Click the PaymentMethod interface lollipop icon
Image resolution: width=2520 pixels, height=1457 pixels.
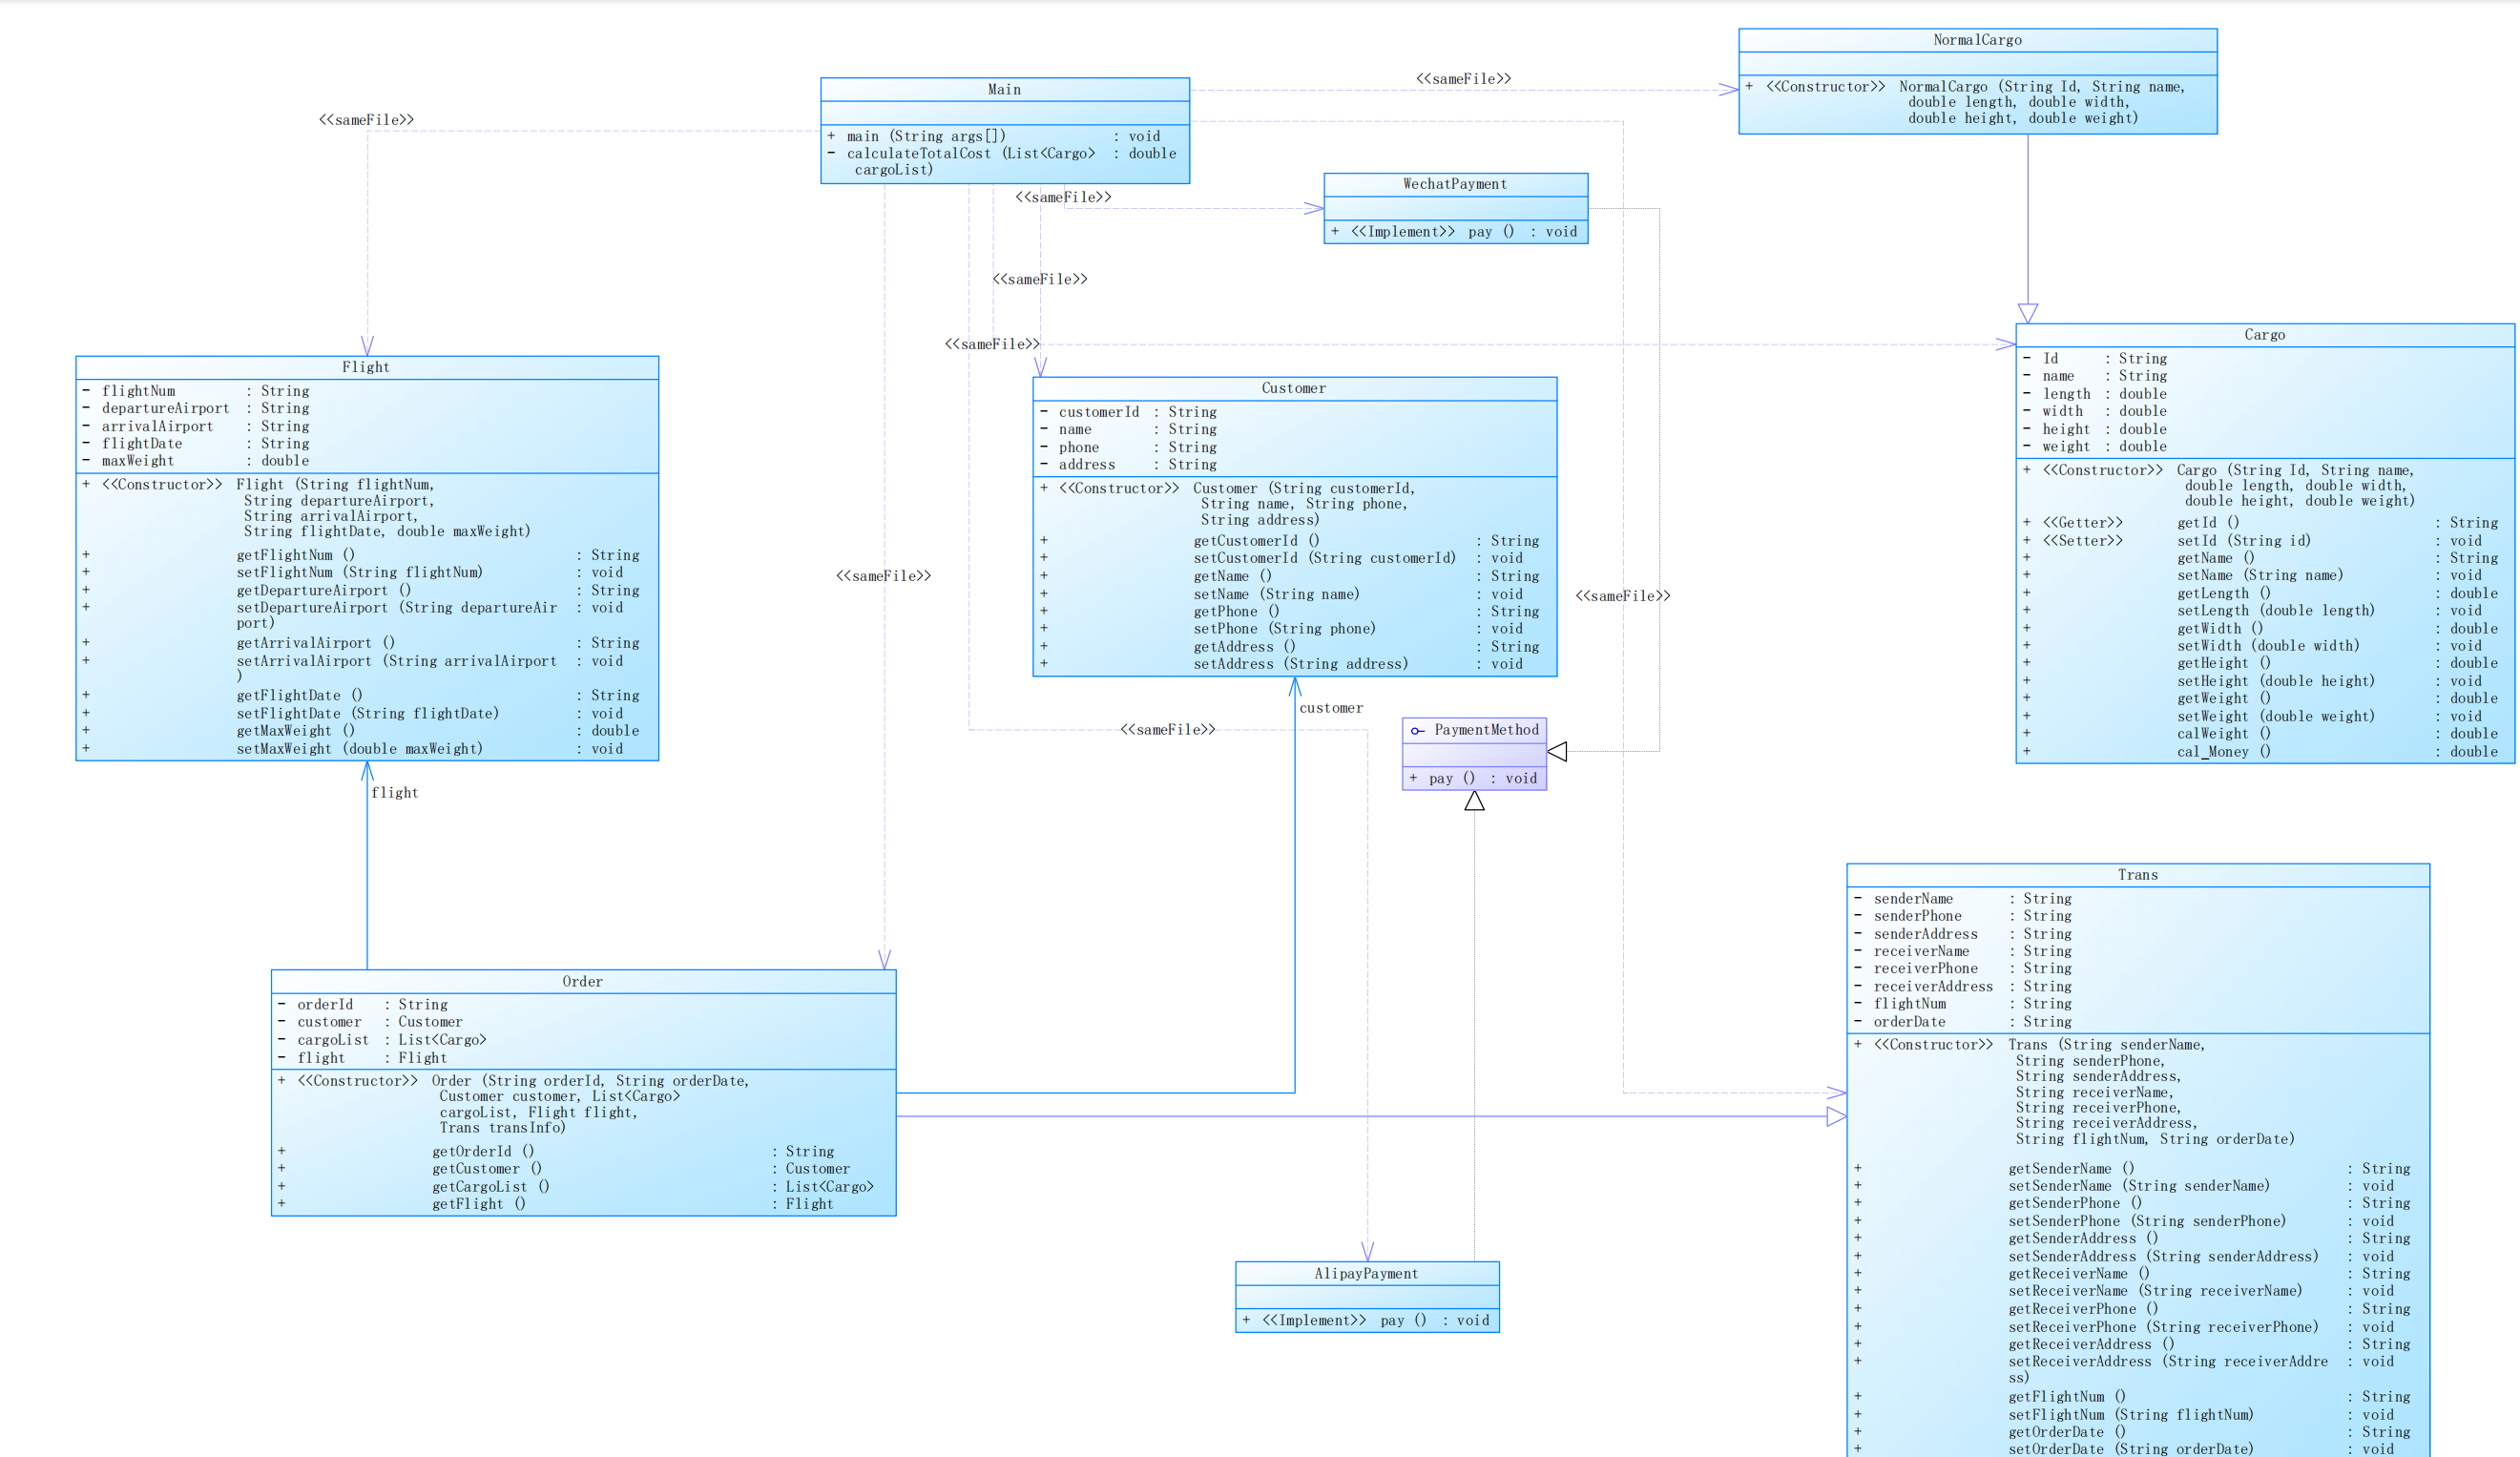tap(1417, 731)
